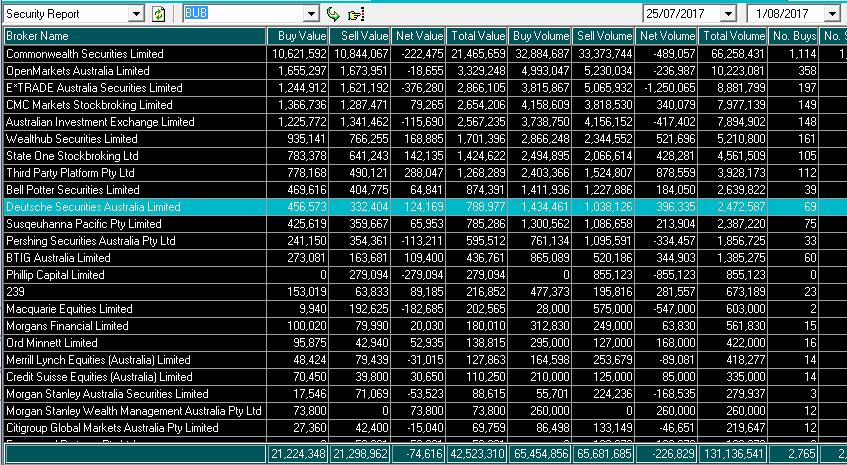Select Third Party Platform Pty Ltd row
Image resolution: width=847 pixels, height=465 pixels.
(424, 173)
